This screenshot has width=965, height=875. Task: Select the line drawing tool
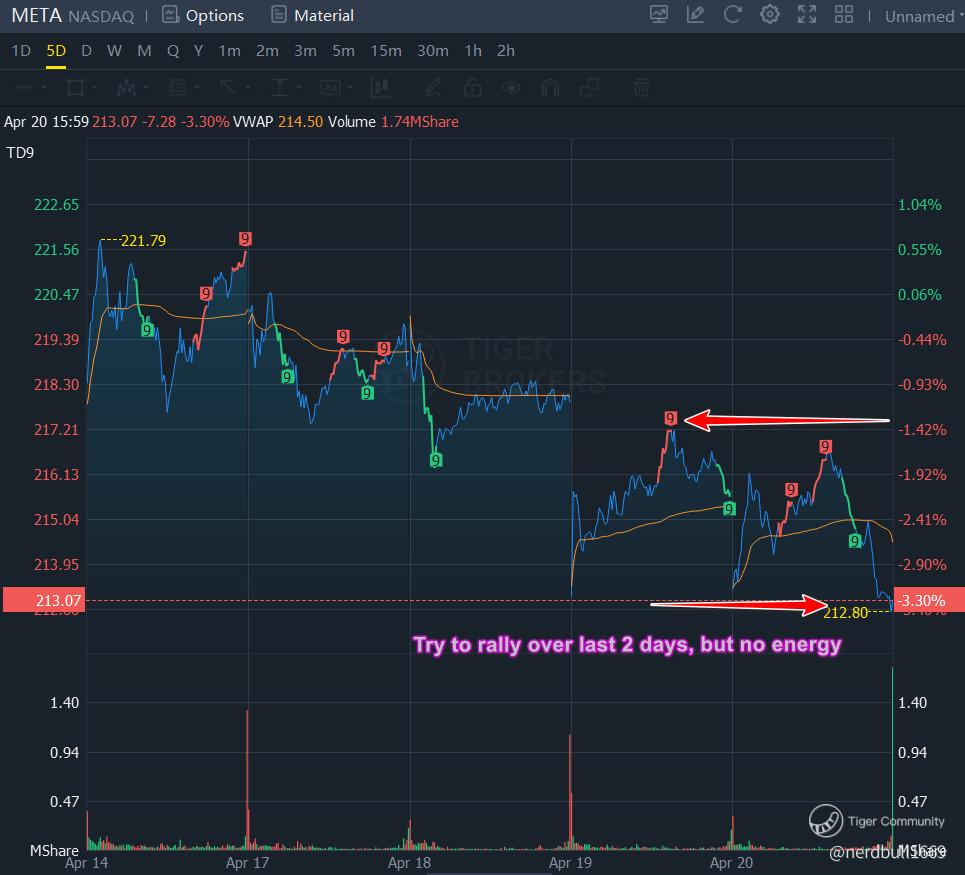click(x=25, y=88)
